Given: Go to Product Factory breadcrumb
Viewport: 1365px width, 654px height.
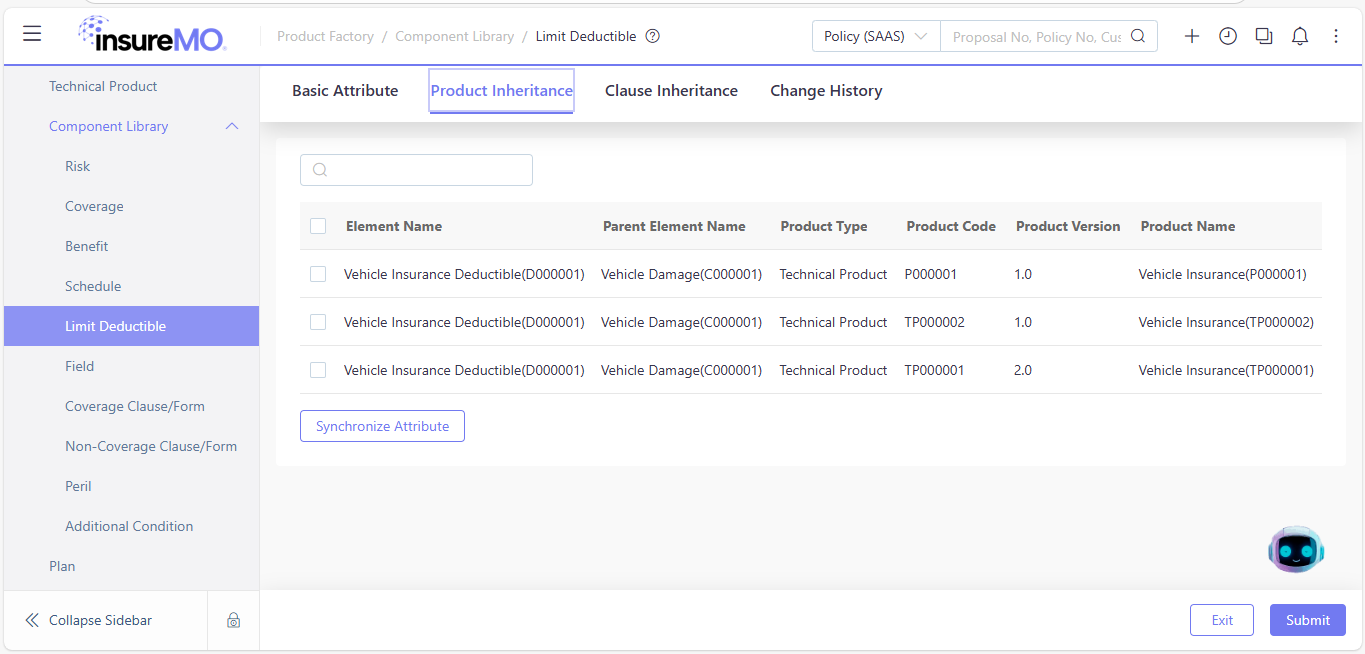Looking at the screenshot, I should [325, 36].
